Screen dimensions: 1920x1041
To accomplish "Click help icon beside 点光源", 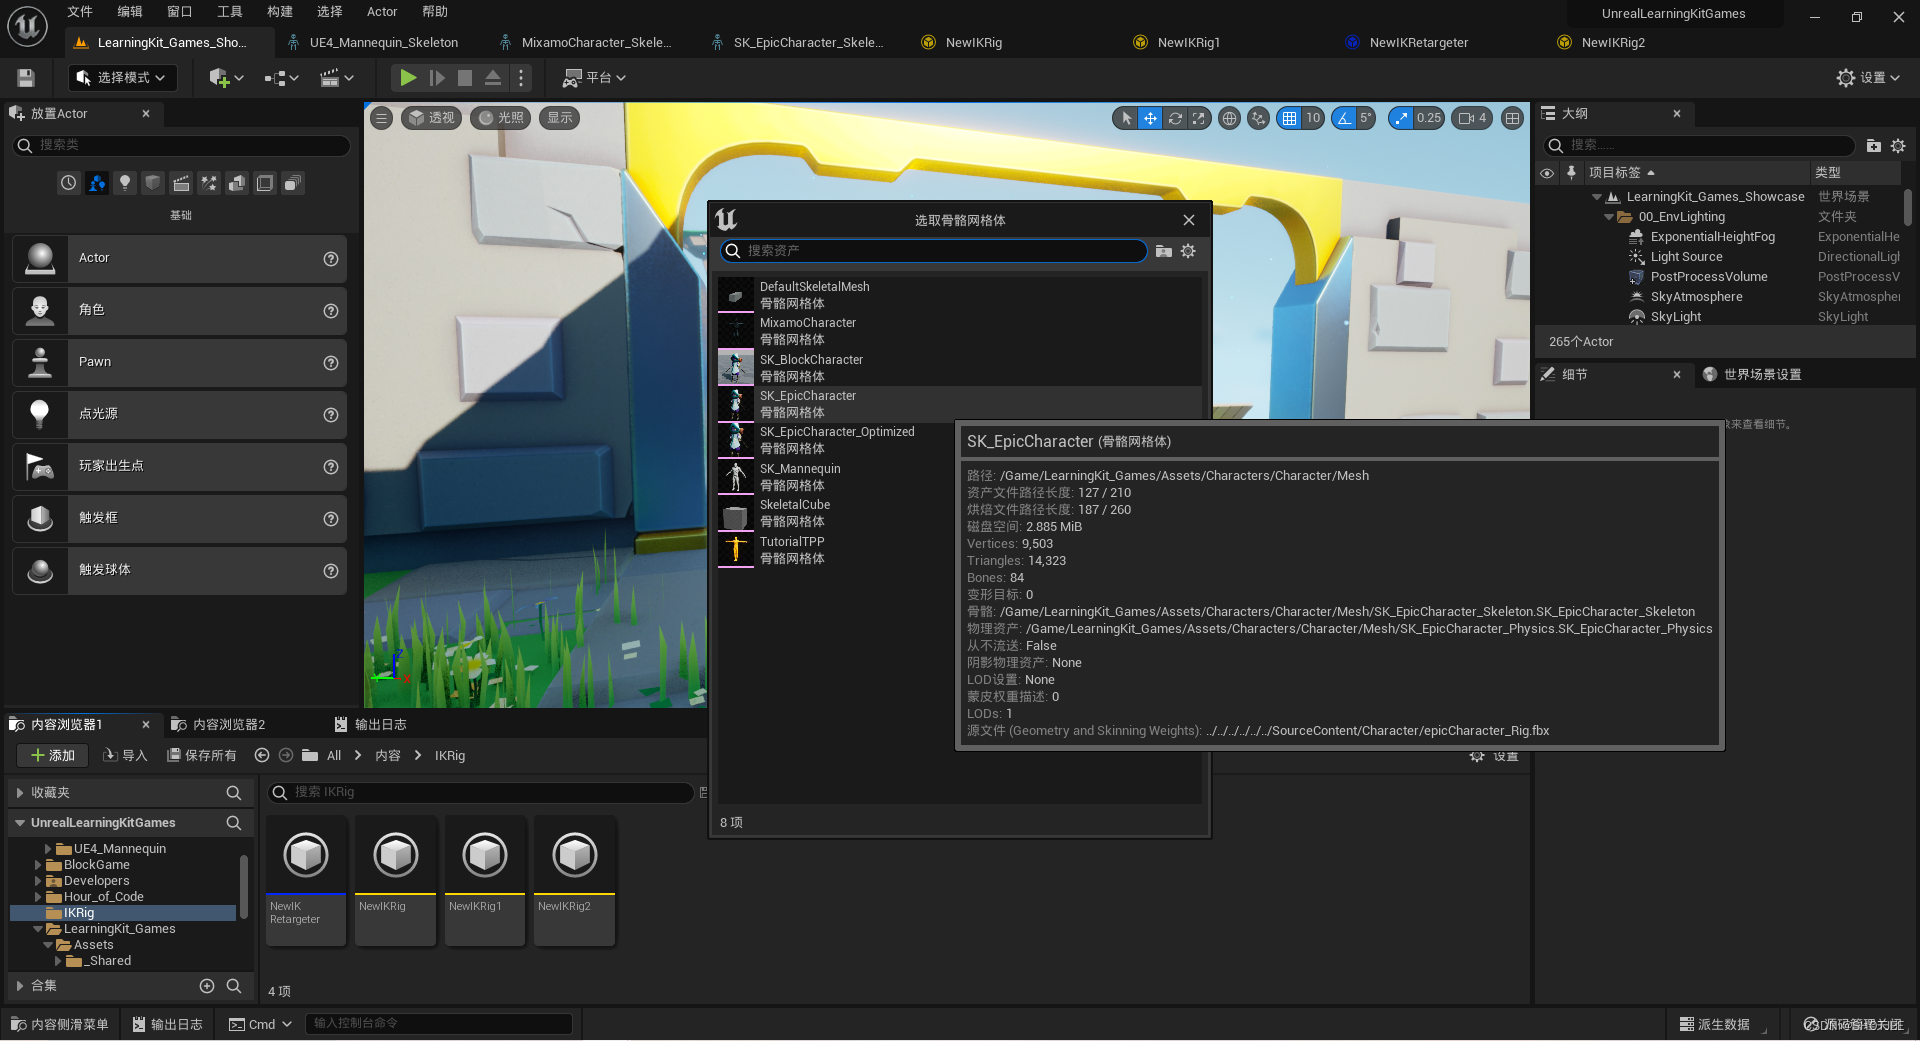I will click(x=330, y=415).
